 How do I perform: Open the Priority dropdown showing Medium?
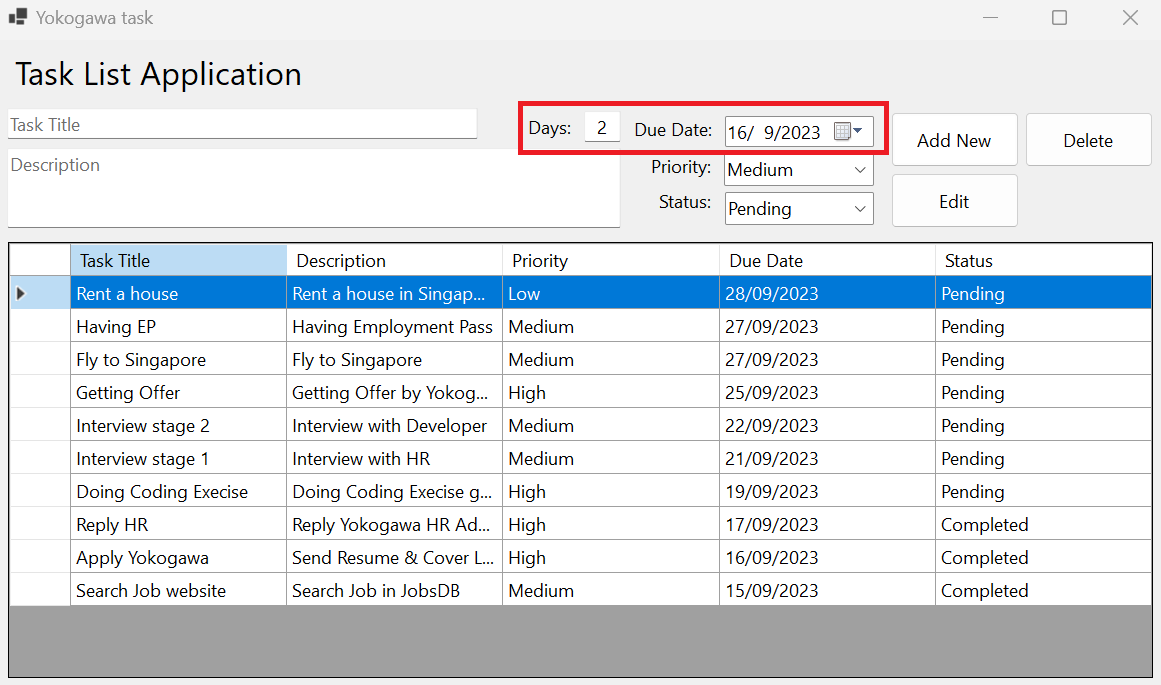point(797,168)
